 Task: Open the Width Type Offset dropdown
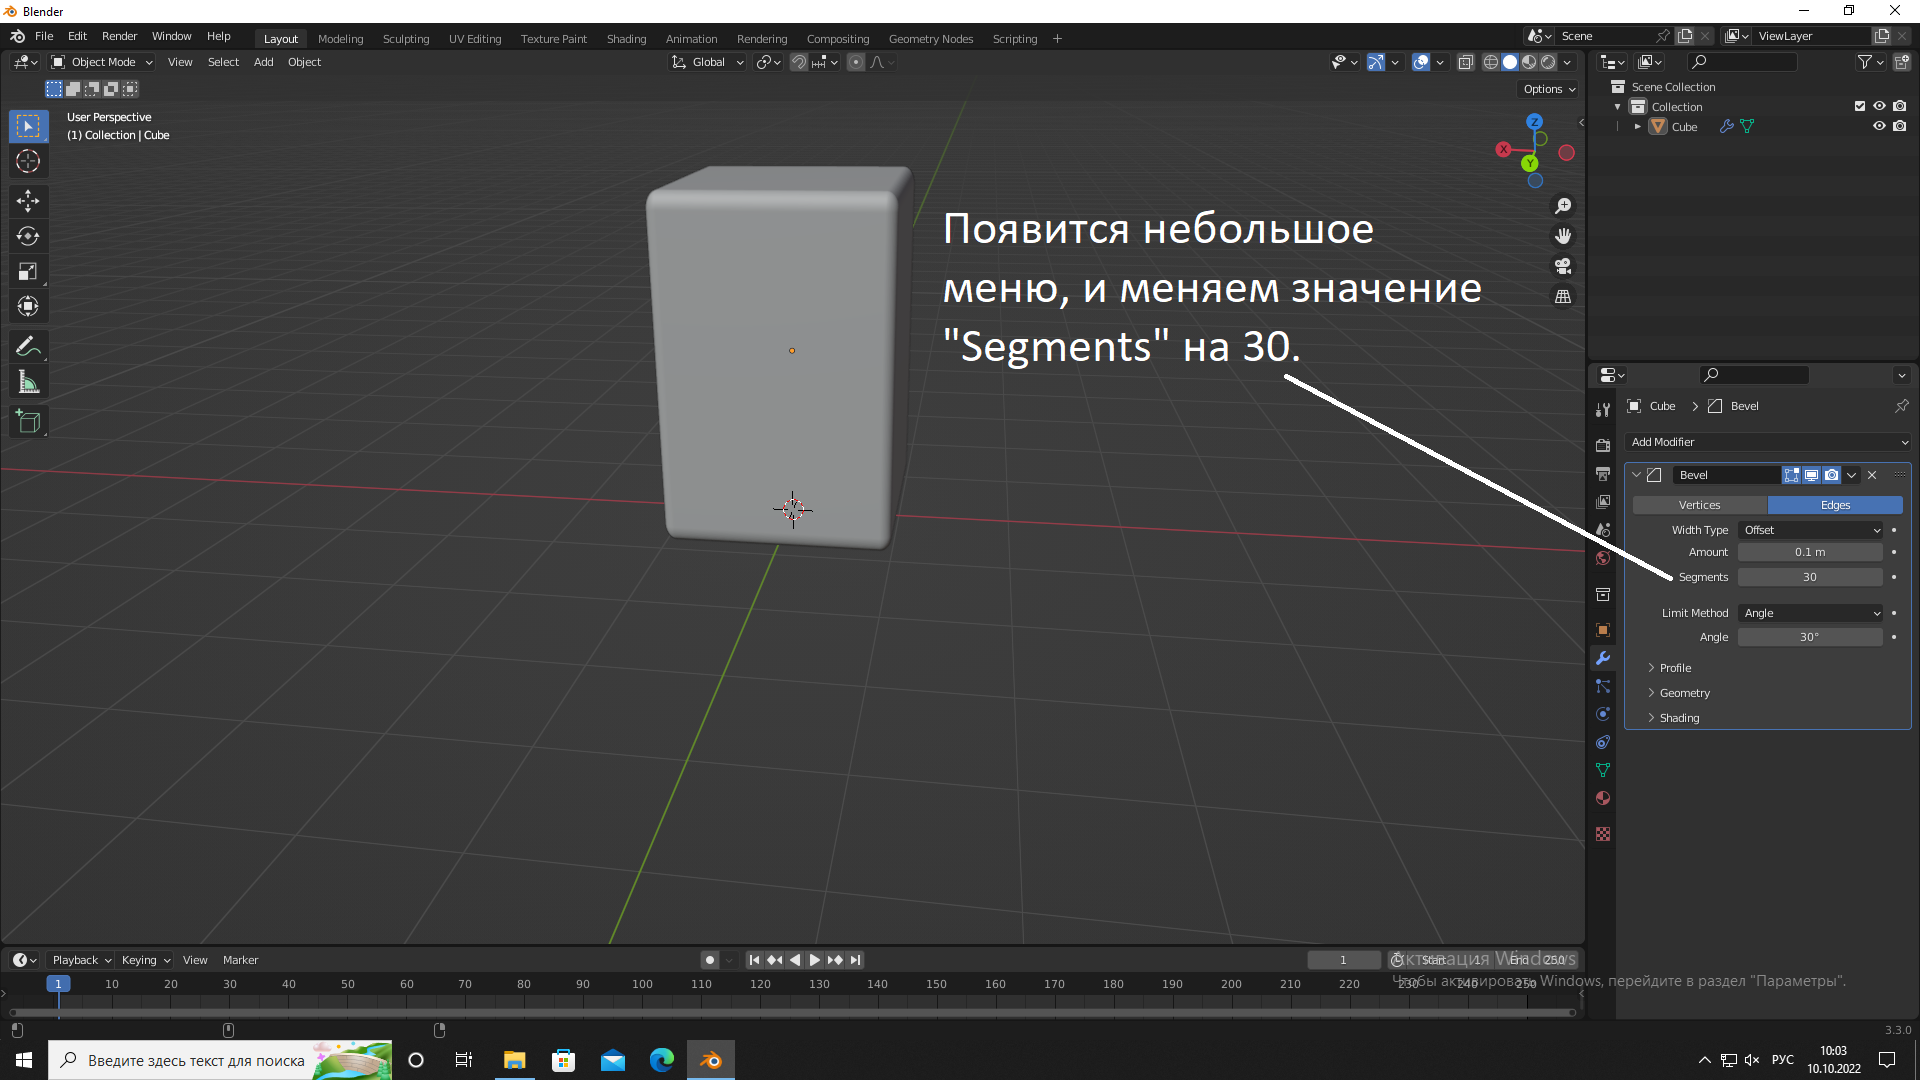click(x=1811, y=530)
